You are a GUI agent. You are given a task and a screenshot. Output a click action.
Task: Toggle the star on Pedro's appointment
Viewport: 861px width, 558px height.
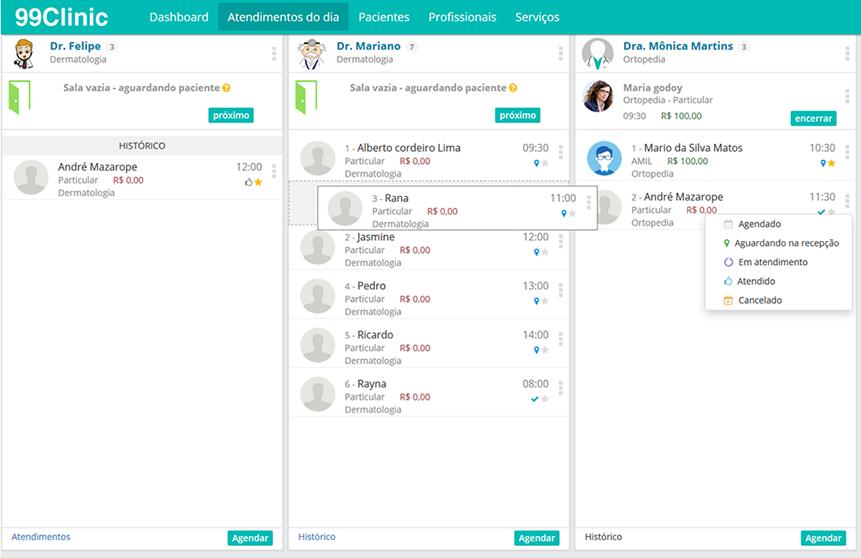(545, 301)
